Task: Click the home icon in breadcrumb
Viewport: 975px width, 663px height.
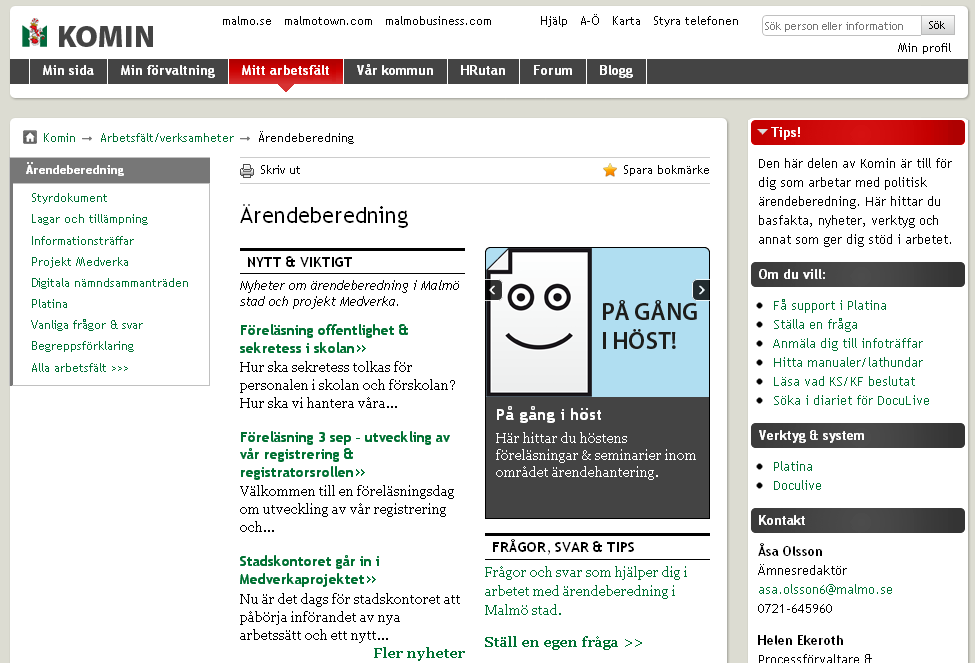Action: (x=30, y=137)
